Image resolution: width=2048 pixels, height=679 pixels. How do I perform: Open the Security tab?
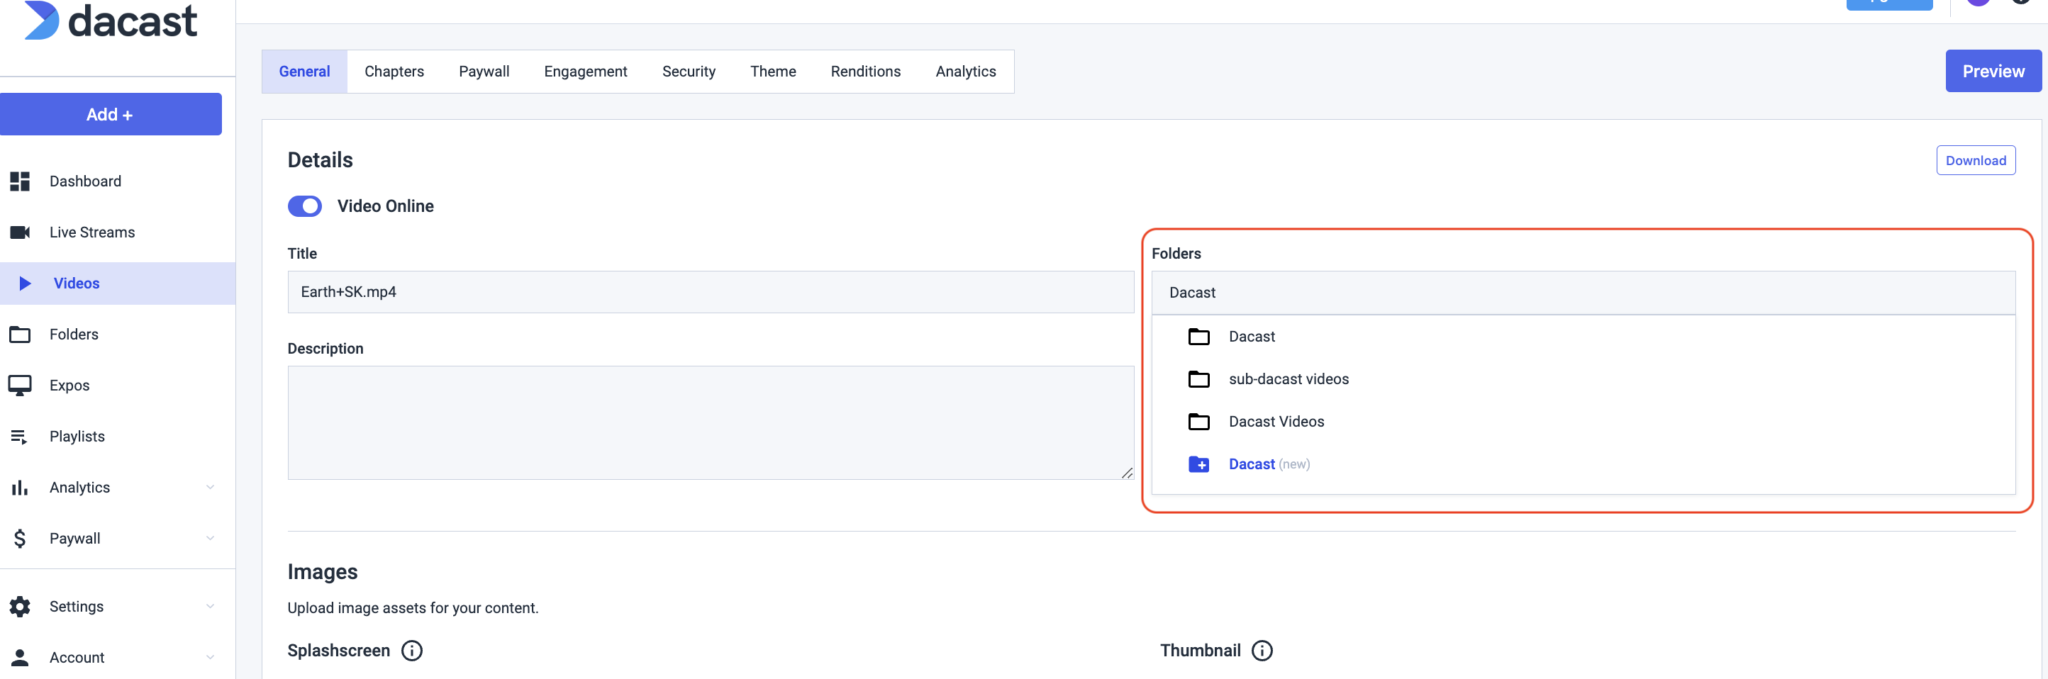pos(689,71)
